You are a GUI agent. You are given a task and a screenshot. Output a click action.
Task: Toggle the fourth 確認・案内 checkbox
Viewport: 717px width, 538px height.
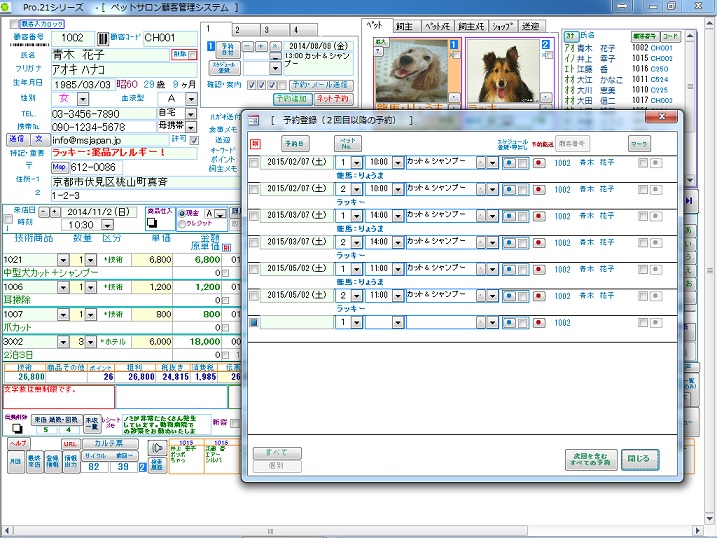[x=282, y=85]
